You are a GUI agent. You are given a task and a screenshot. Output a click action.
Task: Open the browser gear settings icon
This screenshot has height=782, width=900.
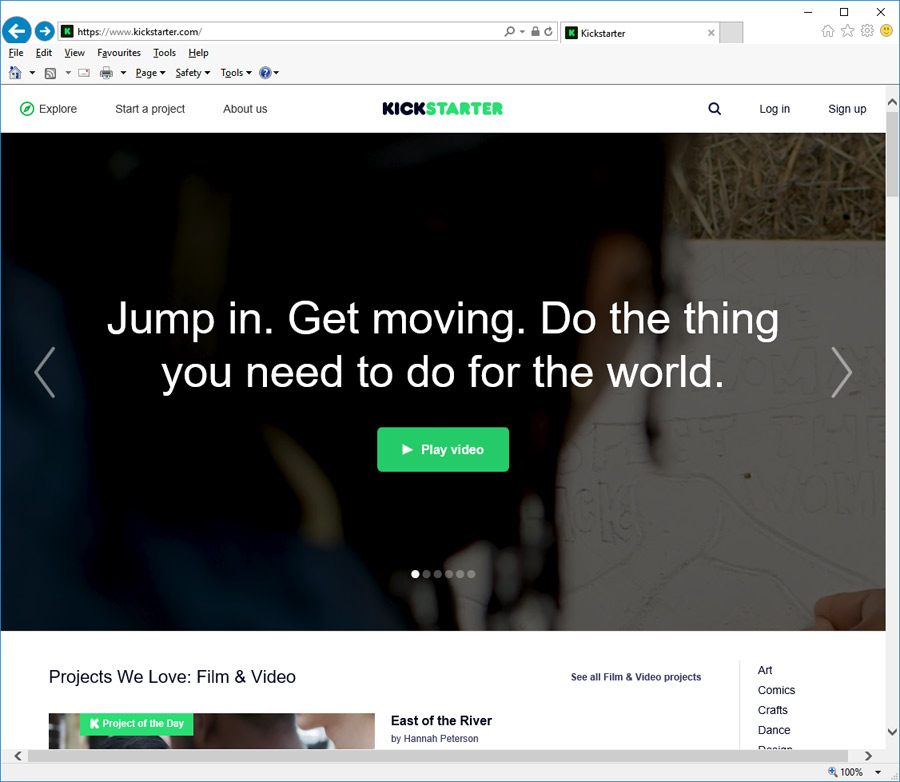pos(867,31)
